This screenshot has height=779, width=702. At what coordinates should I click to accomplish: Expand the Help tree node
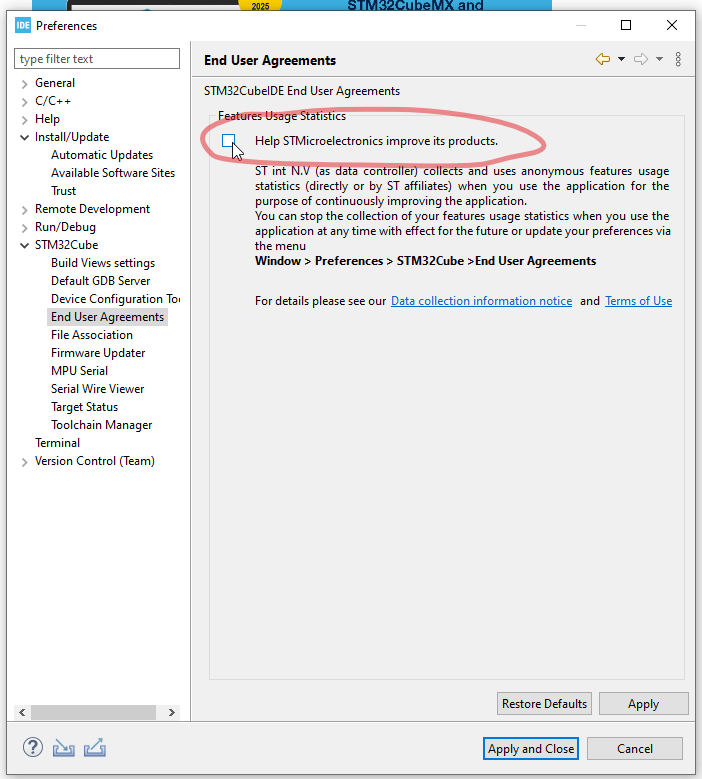tap(24, 120)
